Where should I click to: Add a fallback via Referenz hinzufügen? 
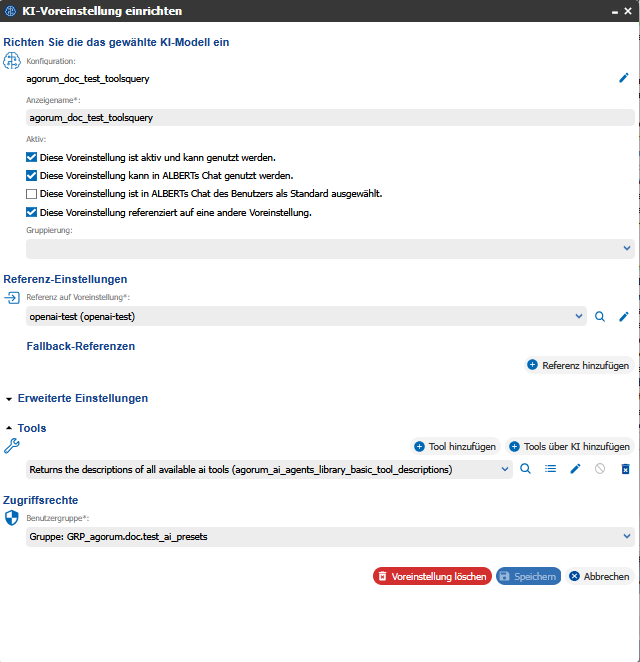(579, 365)
